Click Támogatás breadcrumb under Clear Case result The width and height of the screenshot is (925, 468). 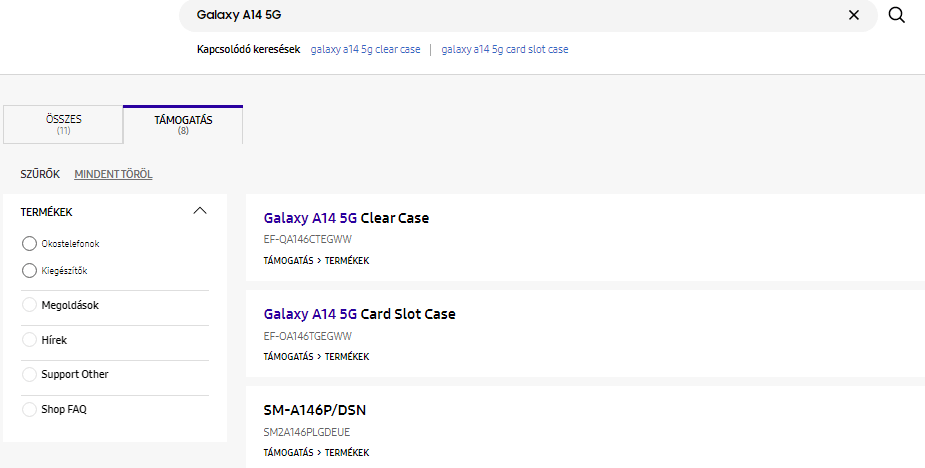pyautogui.click(x=288, y=261)
